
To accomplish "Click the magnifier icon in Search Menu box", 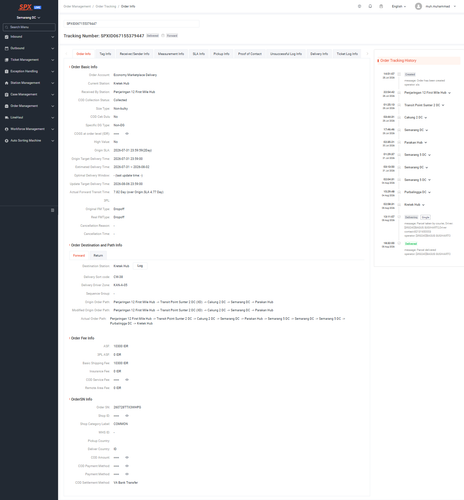I will 7,27.
